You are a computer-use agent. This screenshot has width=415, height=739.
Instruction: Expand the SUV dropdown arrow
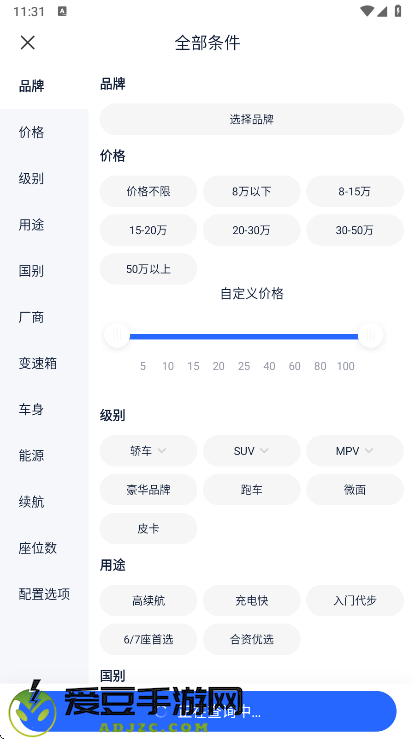pos(264,451)
